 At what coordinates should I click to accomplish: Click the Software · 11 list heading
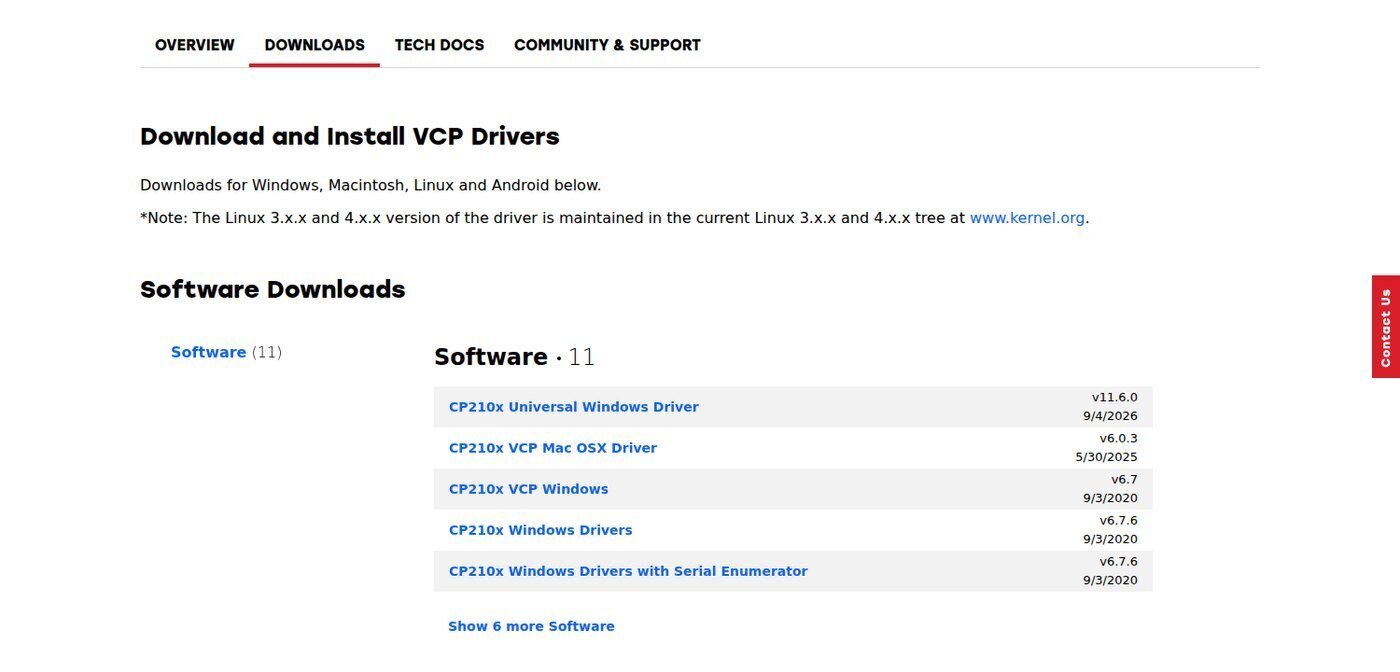(x=514, y=357)
